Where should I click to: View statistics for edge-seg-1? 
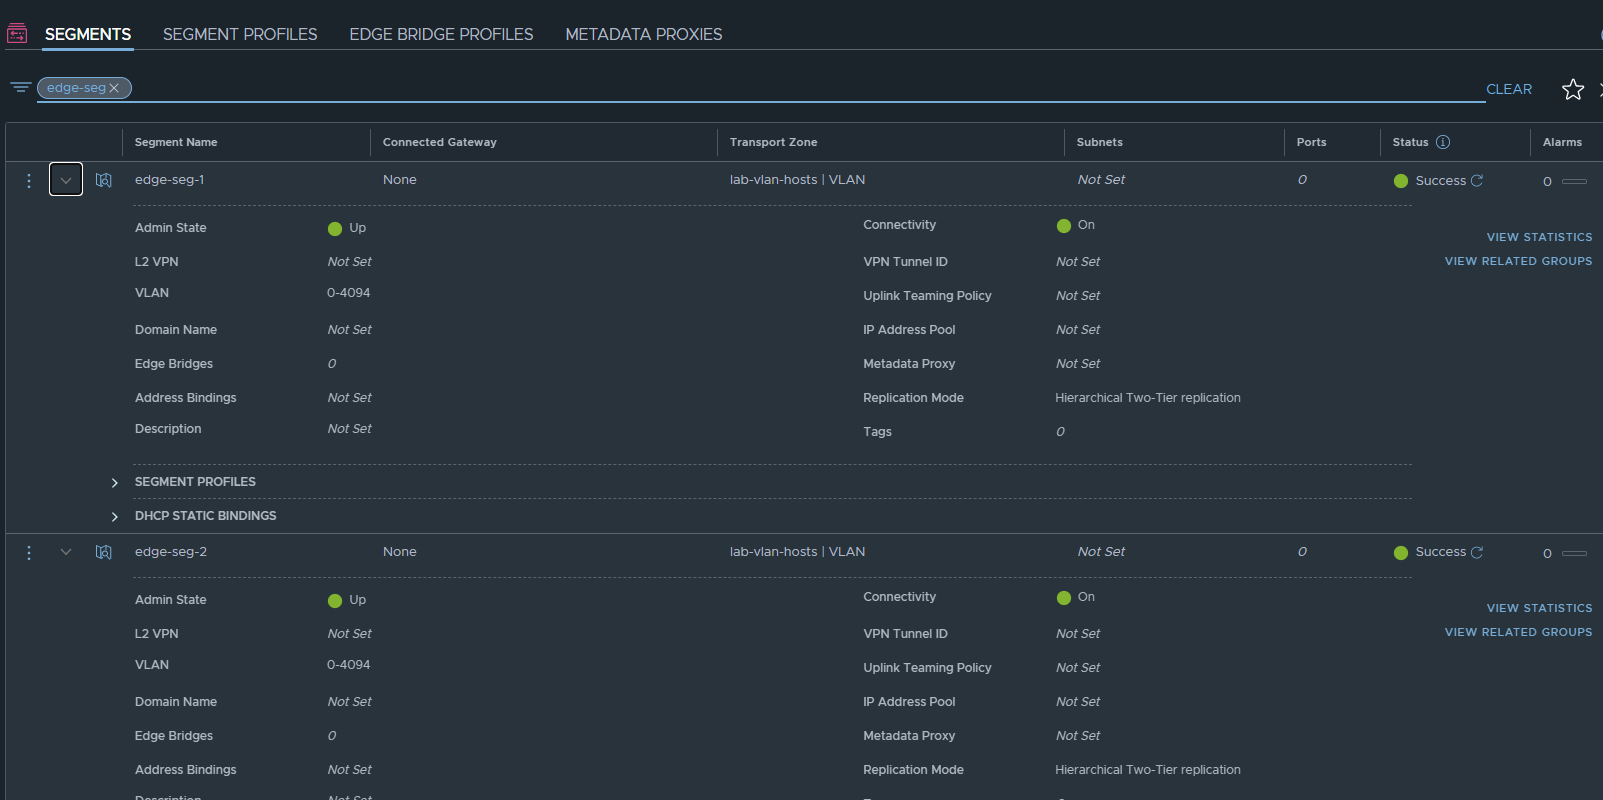point(1539,237)
